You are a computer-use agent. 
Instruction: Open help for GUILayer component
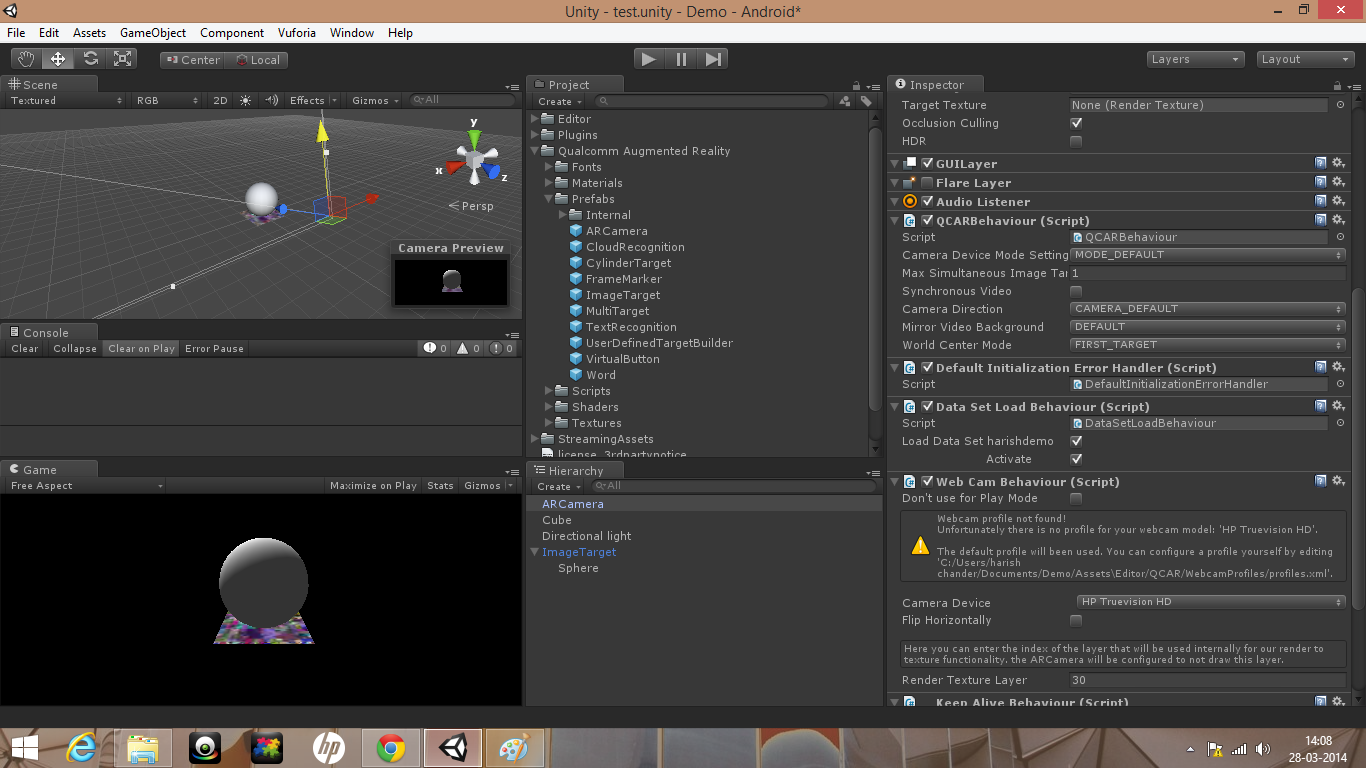(x=1321, y=163)
